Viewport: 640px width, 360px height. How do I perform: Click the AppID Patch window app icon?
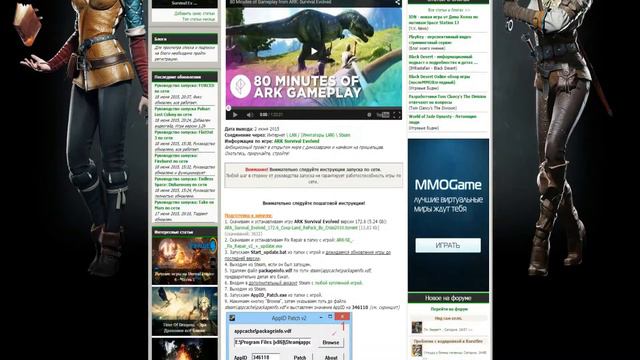(232, 318)
